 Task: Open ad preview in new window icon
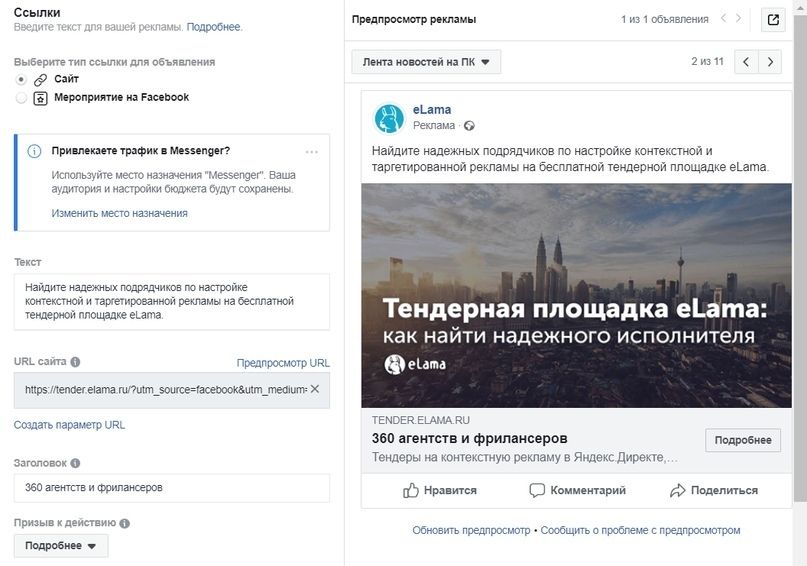point(773,20)
